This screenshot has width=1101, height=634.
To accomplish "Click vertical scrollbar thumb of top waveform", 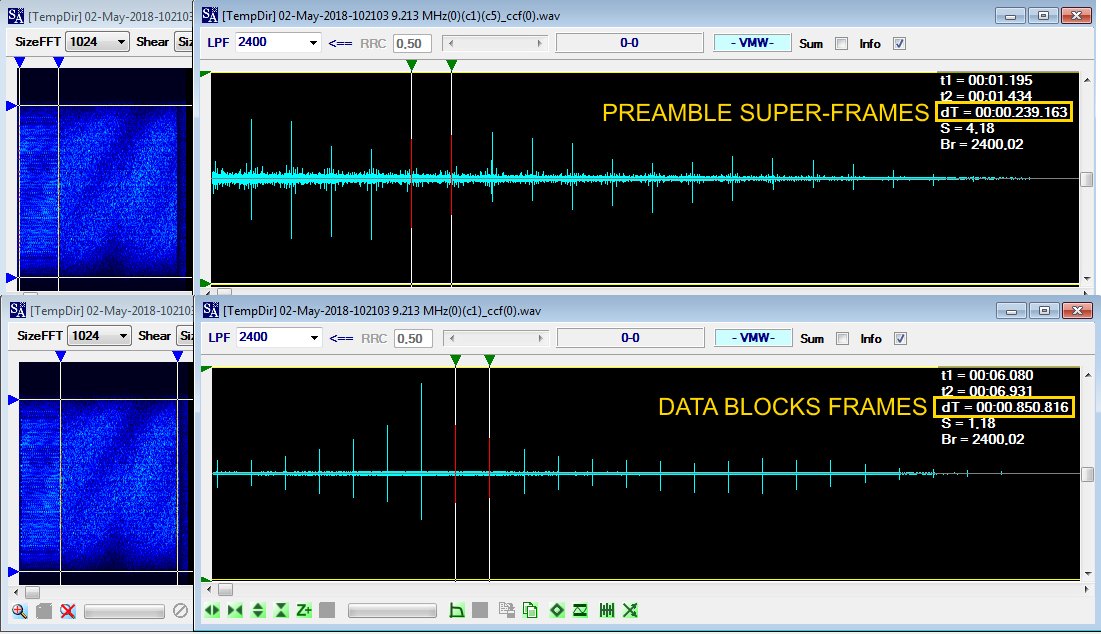I will 1088,180.
